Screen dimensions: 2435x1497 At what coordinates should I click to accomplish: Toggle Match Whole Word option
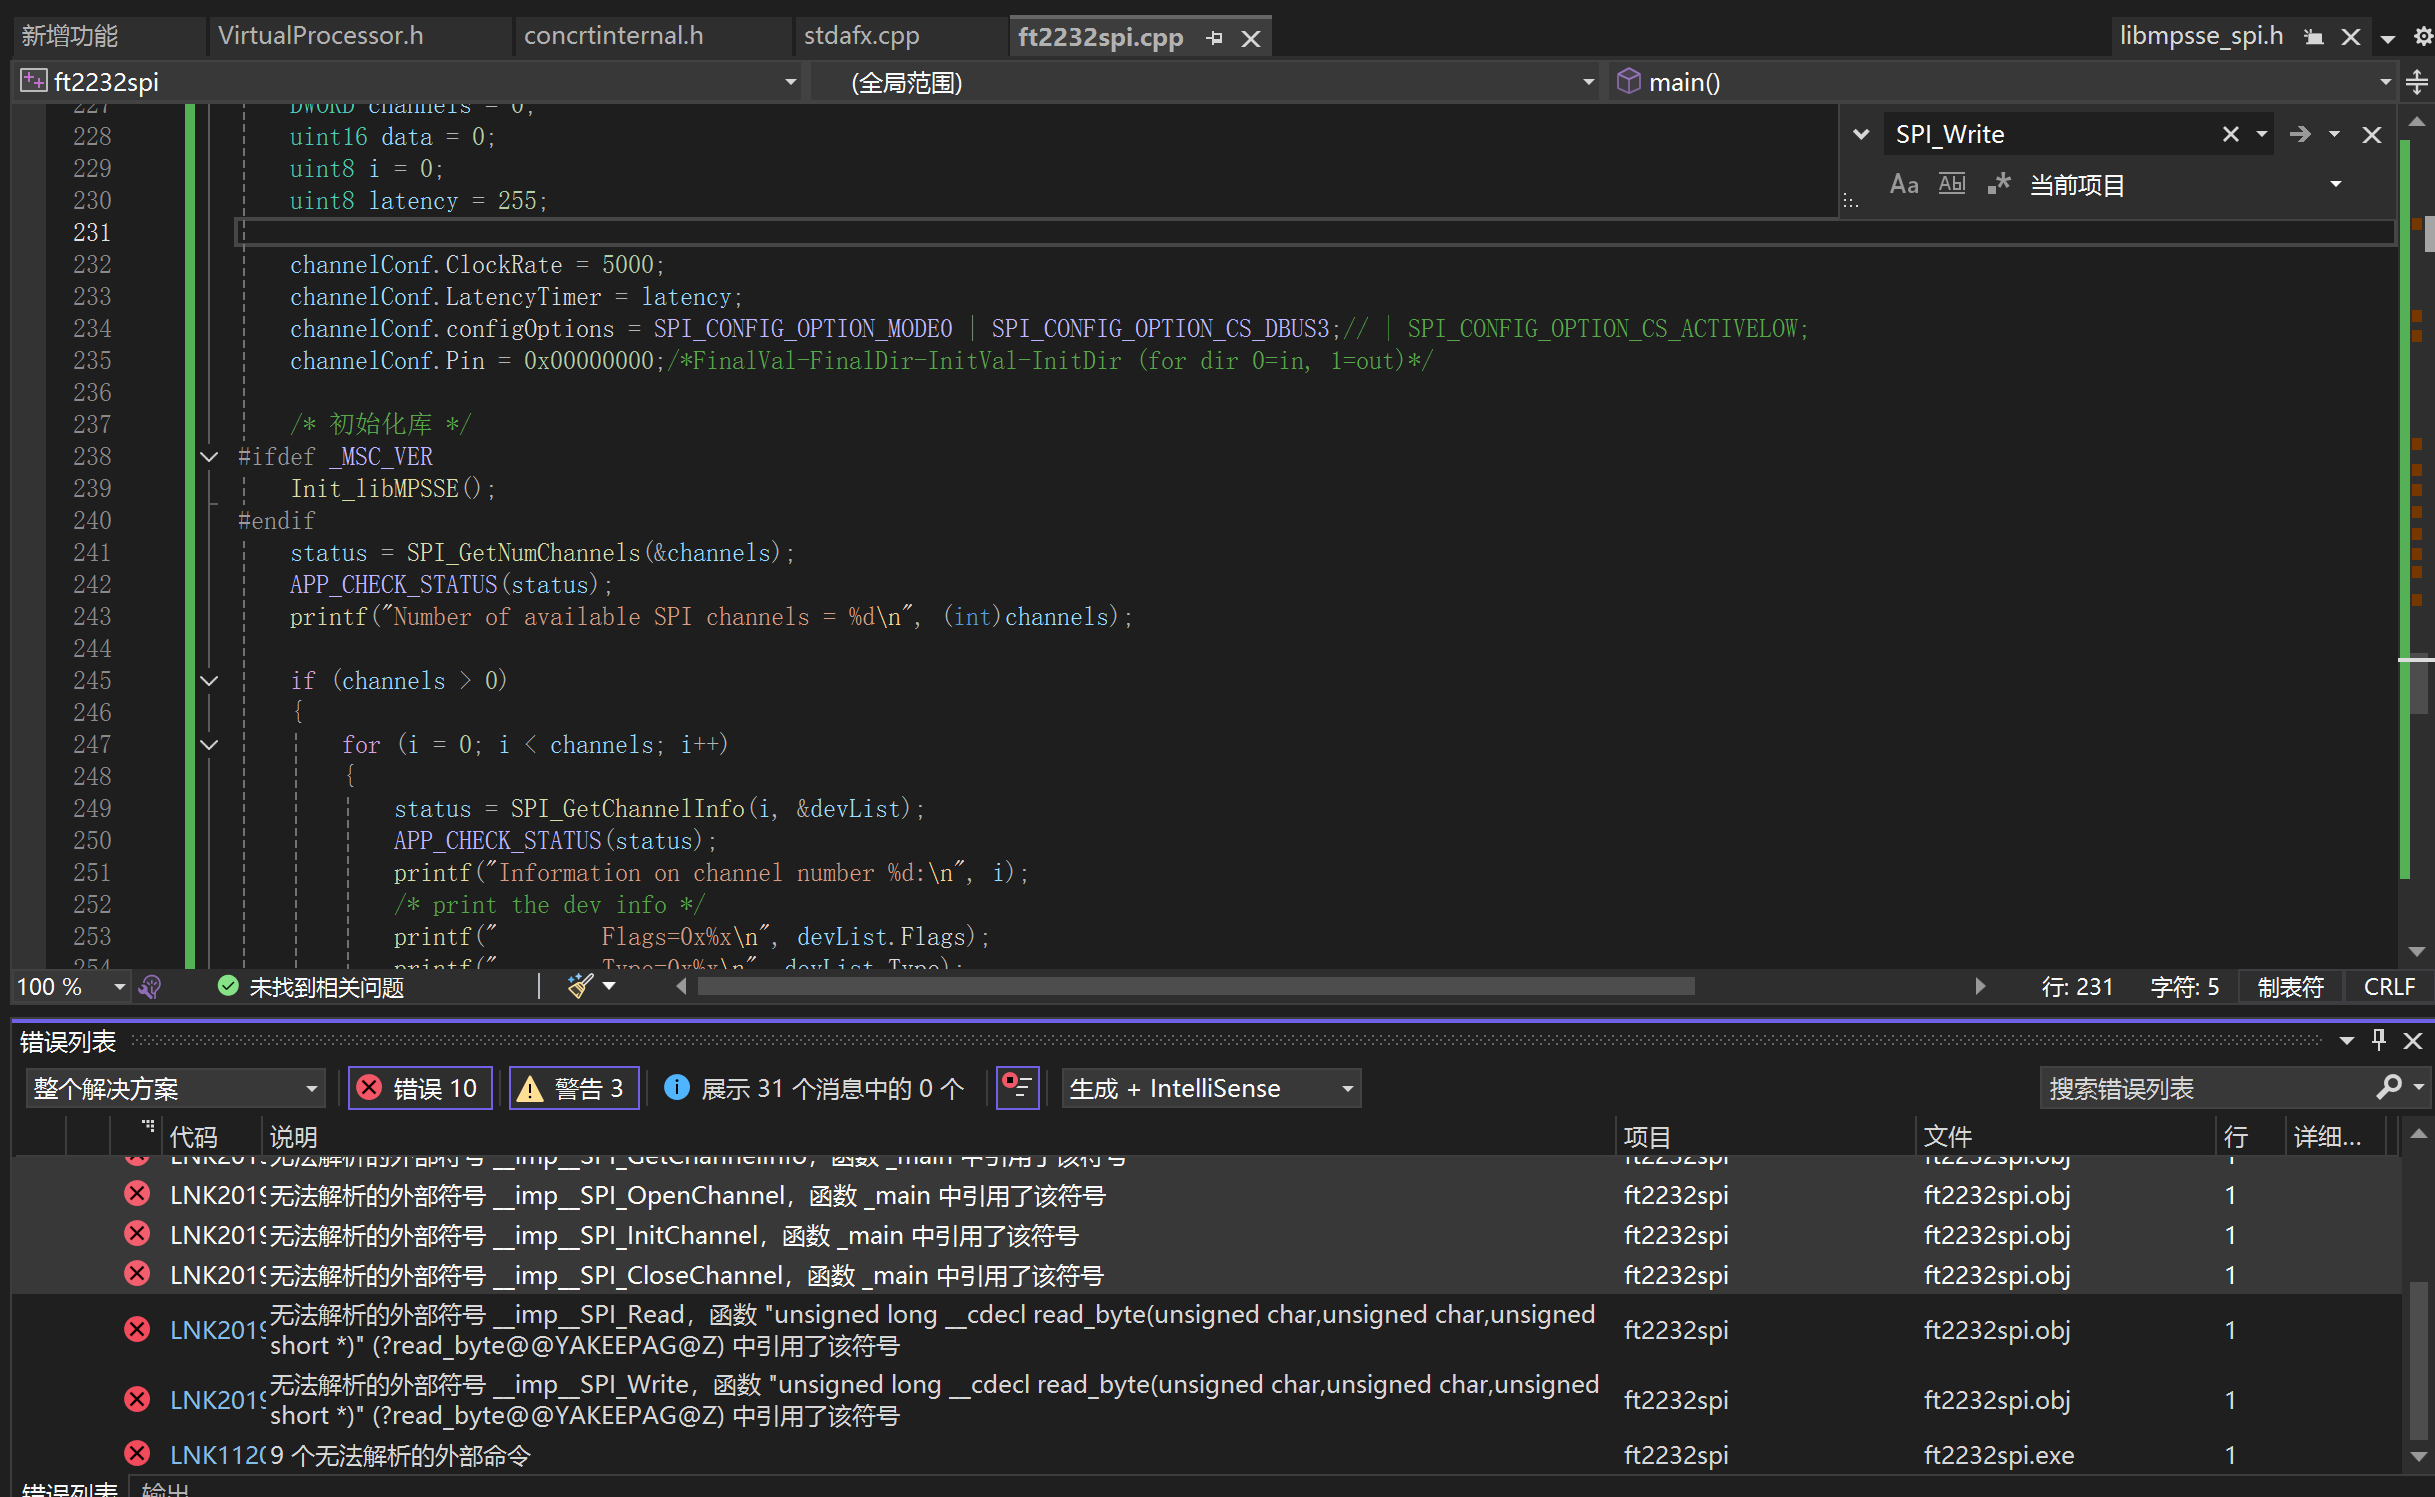[1951, 185]
